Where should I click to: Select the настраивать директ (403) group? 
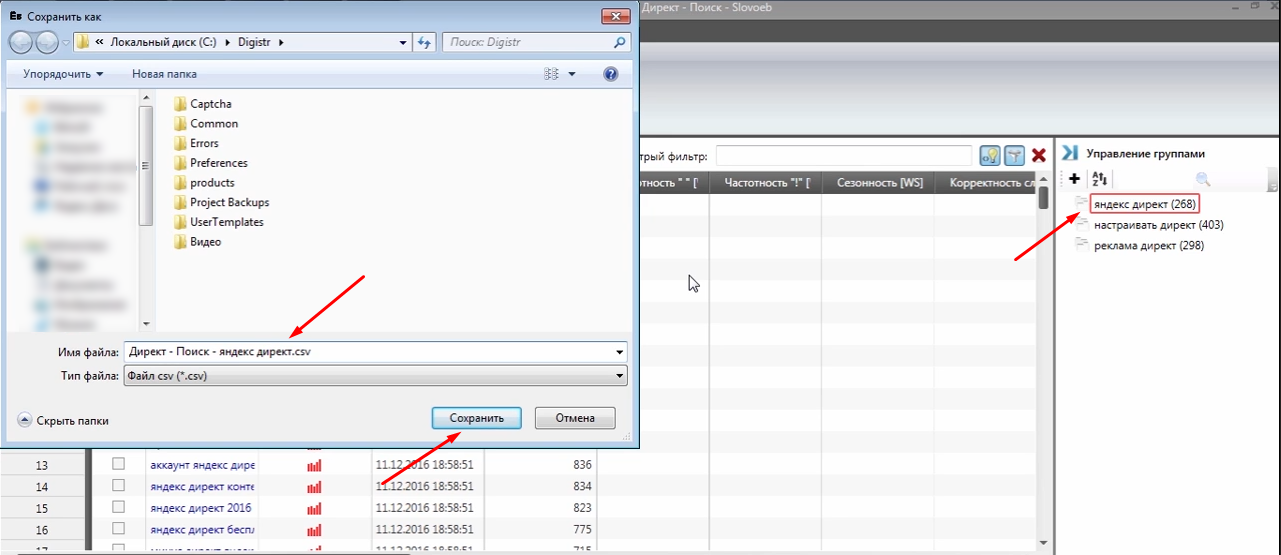pos(1158,225)
